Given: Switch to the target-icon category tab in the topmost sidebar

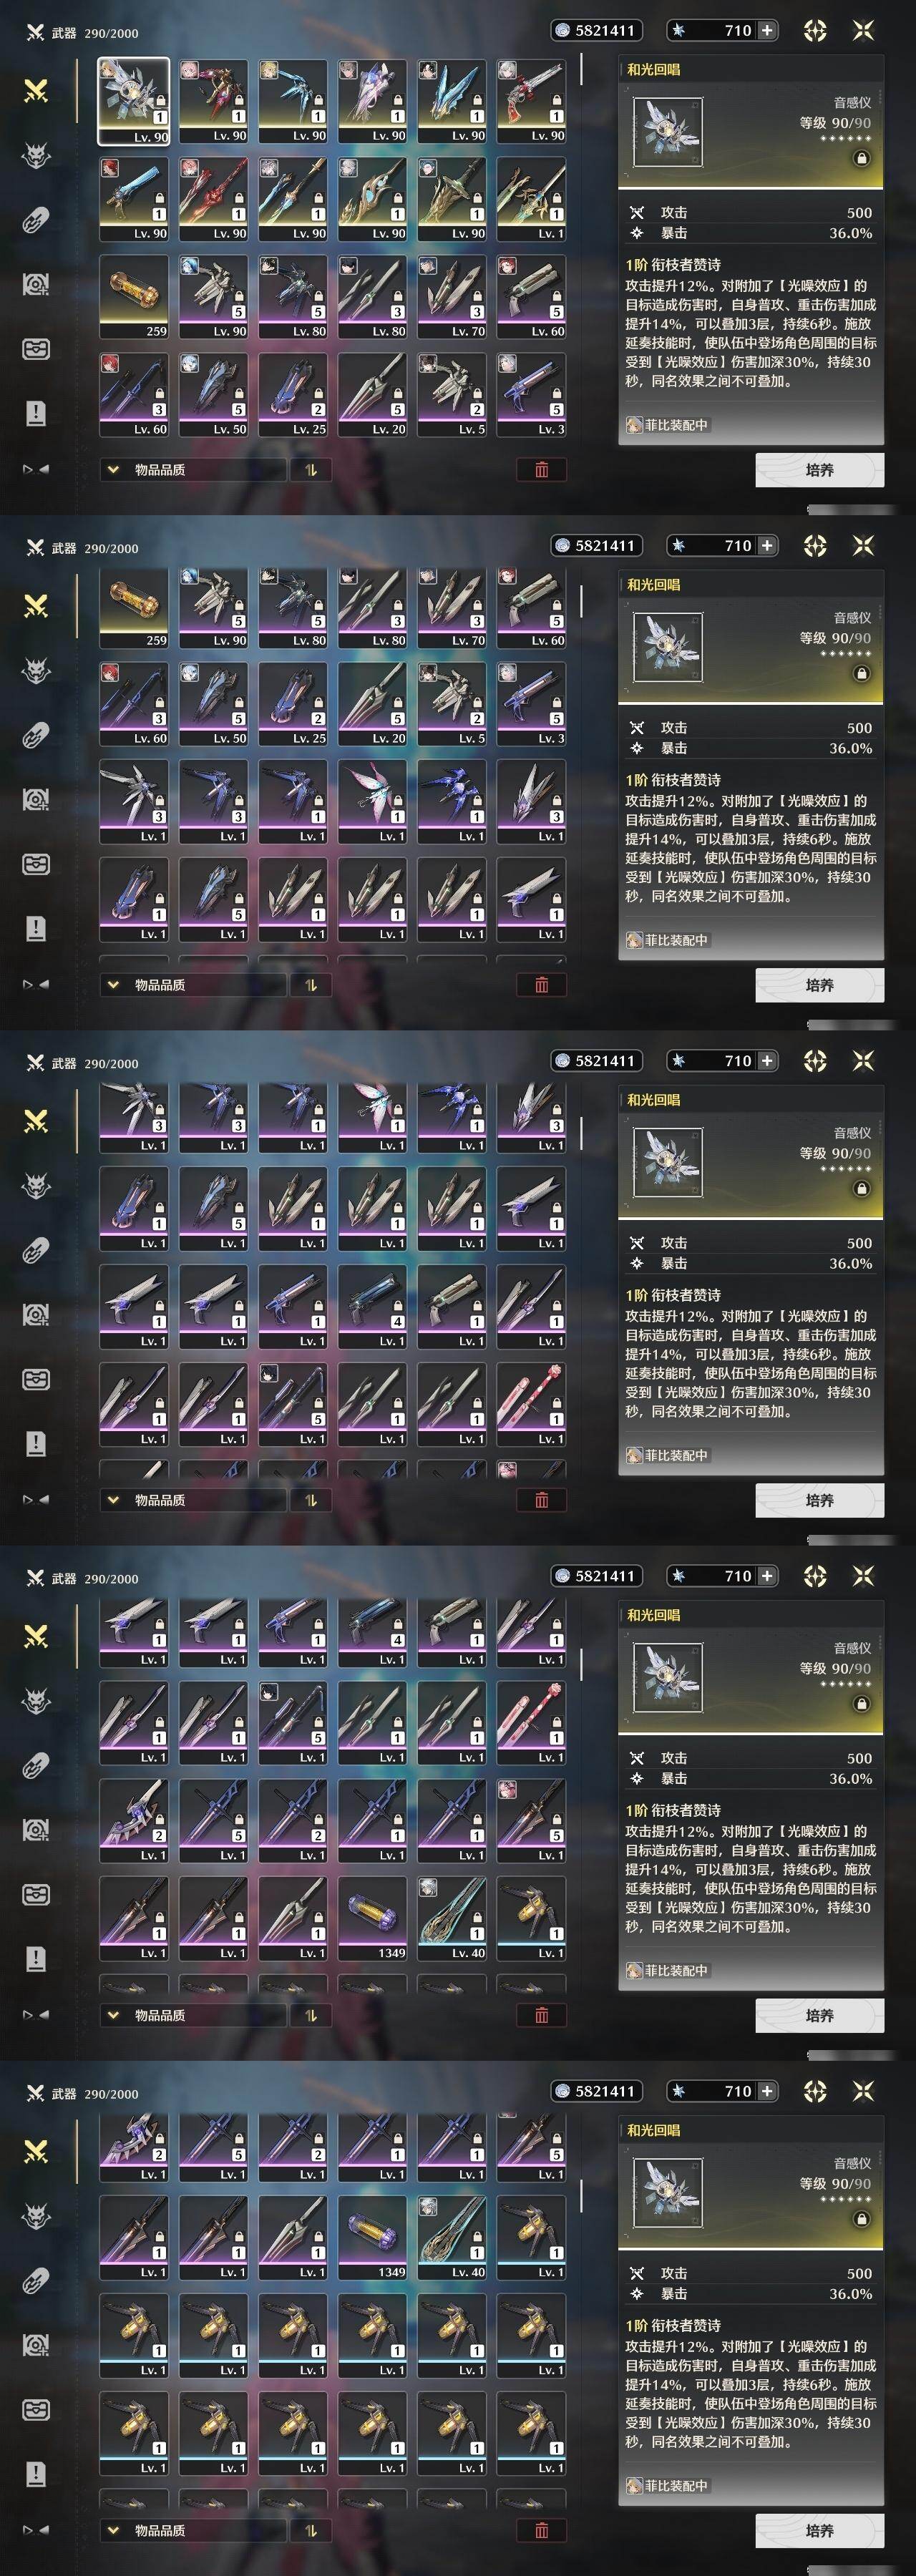Looking at the screenshot, I should click(36, 285).
